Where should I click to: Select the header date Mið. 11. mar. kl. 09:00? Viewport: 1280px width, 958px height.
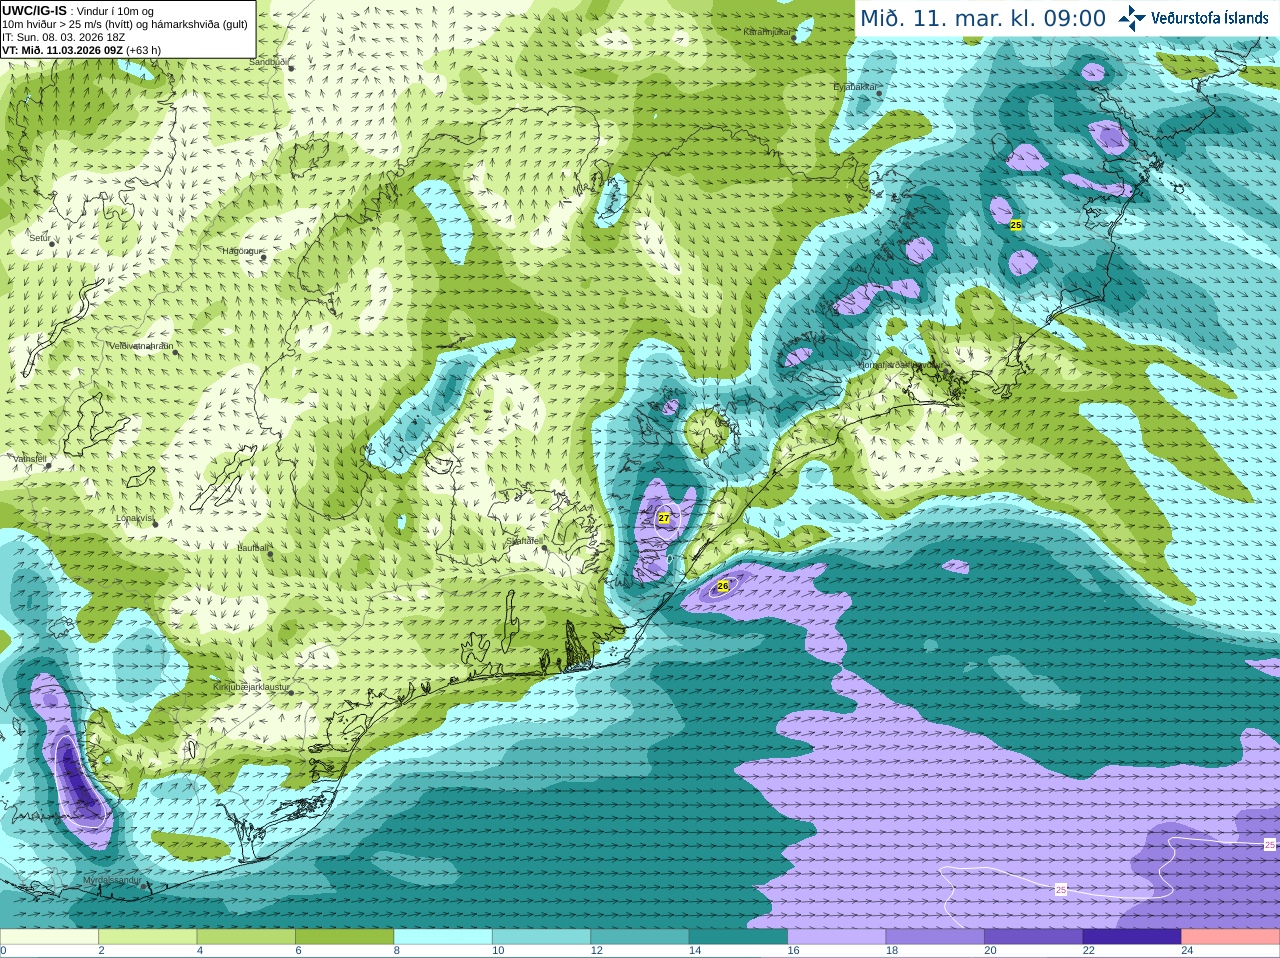click(x=983, y=18)
